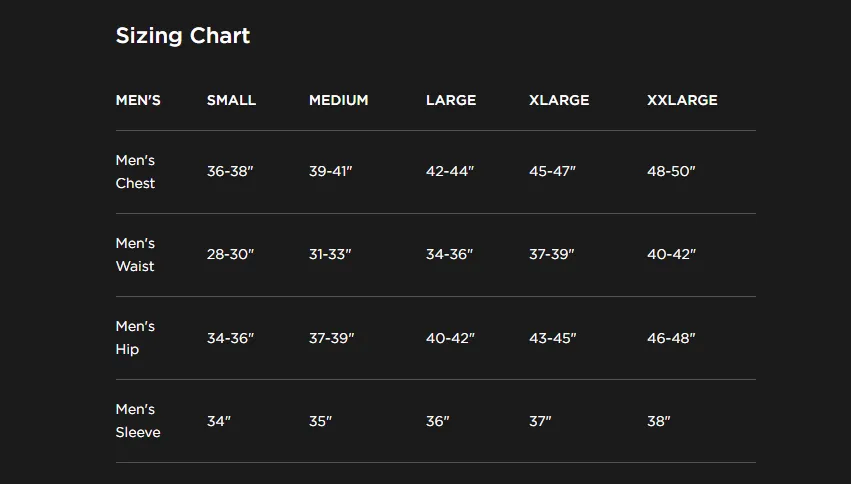Screen dimensions: 851x484
Task: Select the Men's Sleeve row label
Action: pos(138,421)
